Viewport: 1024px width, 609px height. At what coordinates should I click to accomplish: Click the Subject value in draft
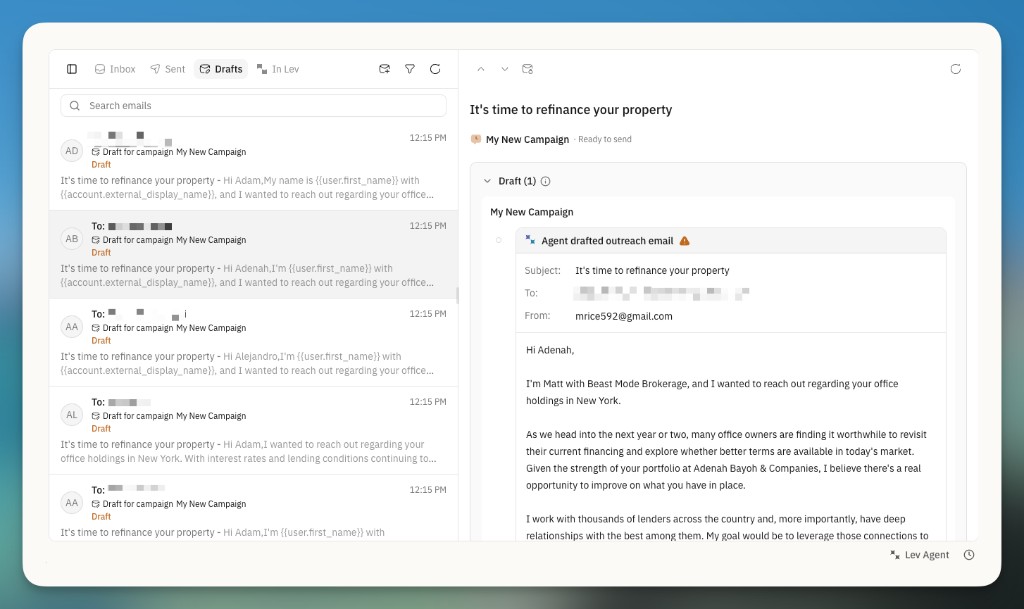[x=652, y=271]
